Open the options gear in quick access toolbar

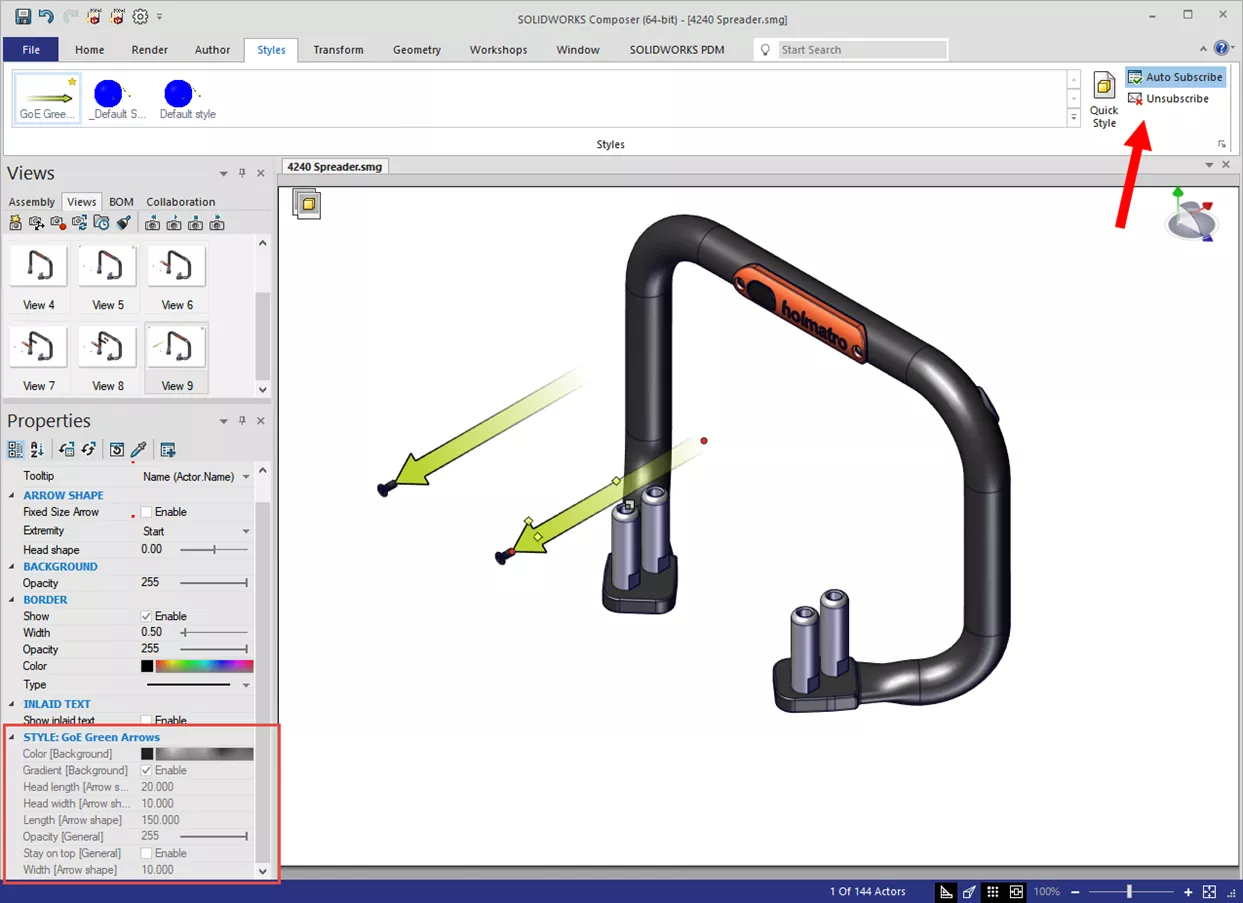[x=141, y=16]
